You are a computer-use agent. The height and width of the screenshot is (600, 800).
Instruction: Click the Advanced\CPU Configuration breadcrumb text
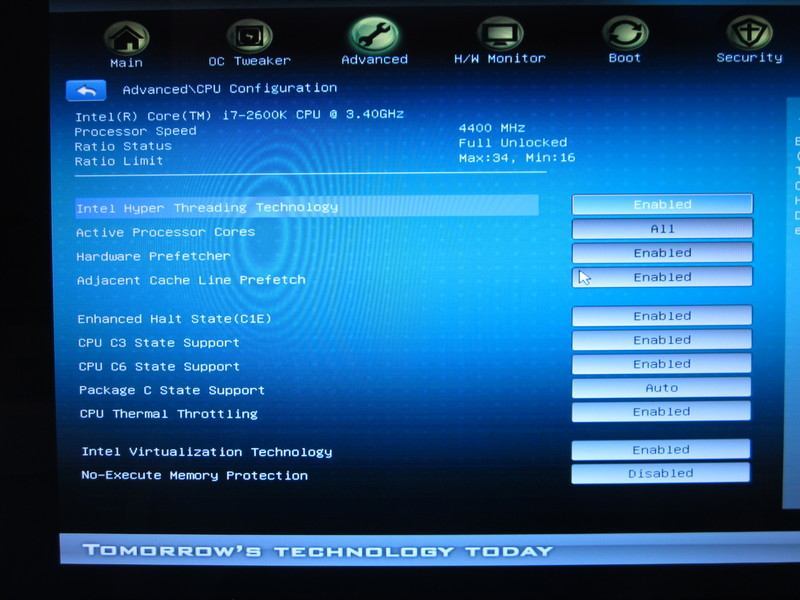coord(230,89)
